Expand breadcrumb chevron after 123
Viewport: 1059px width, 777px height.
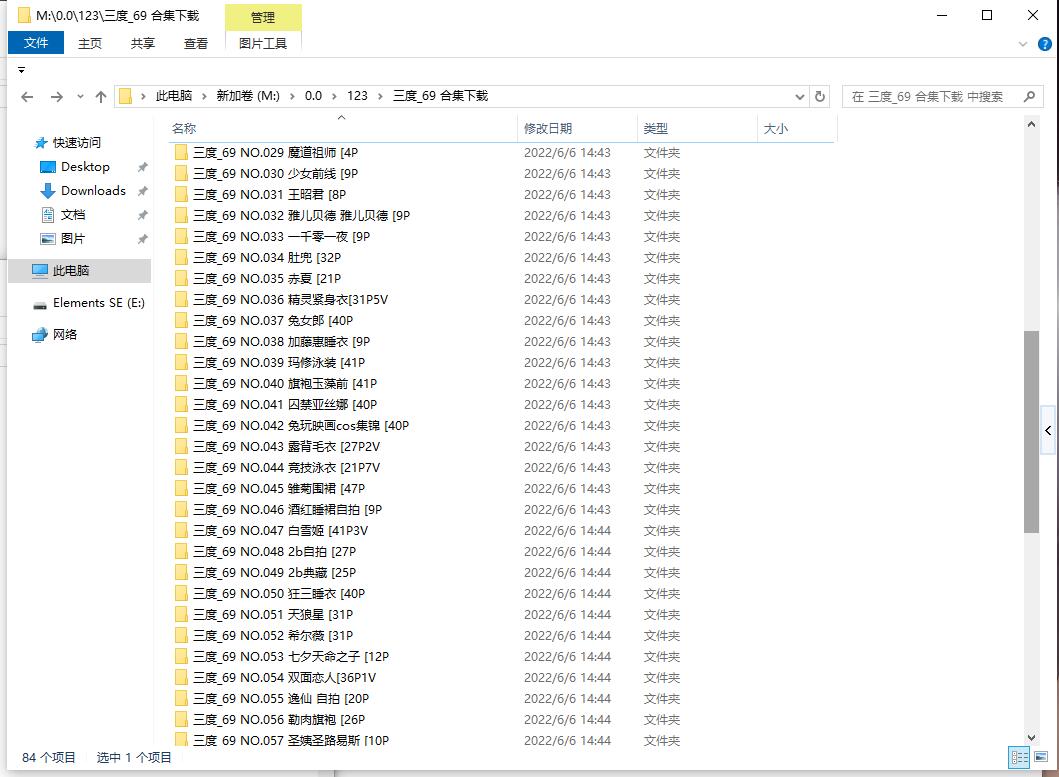point(380,97)
